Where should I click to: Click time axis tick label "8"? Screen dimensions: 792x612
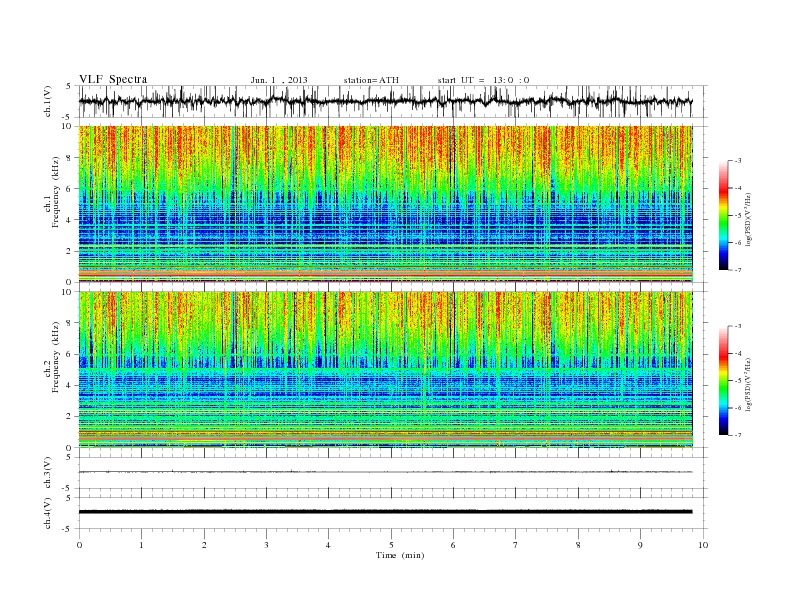coord(578,545)
